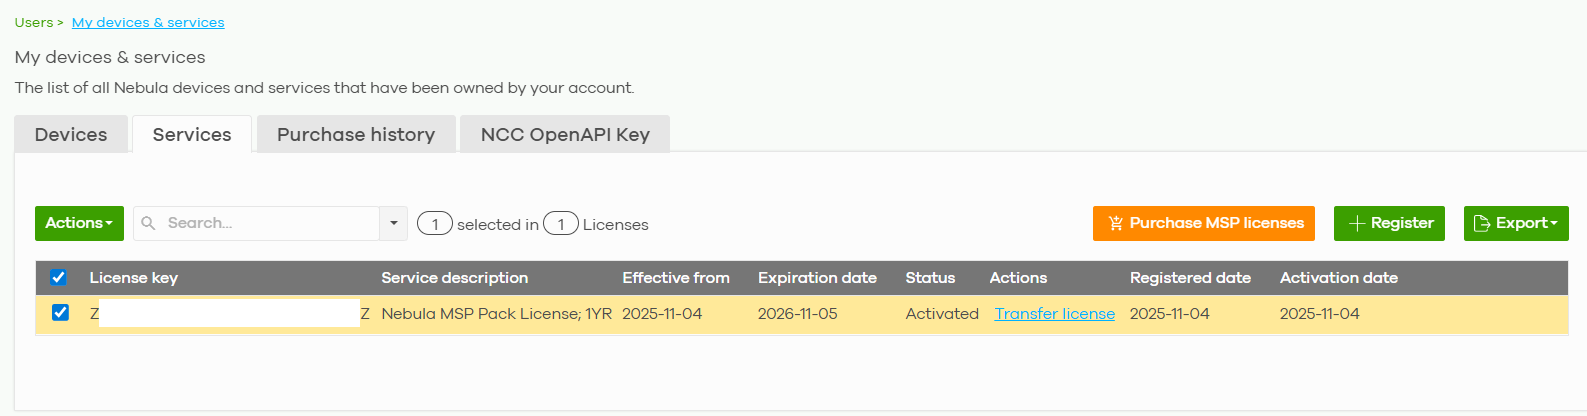Open the Purchase history tab
The height and width of the screenshot is (416, 1587).
[356, 134]
